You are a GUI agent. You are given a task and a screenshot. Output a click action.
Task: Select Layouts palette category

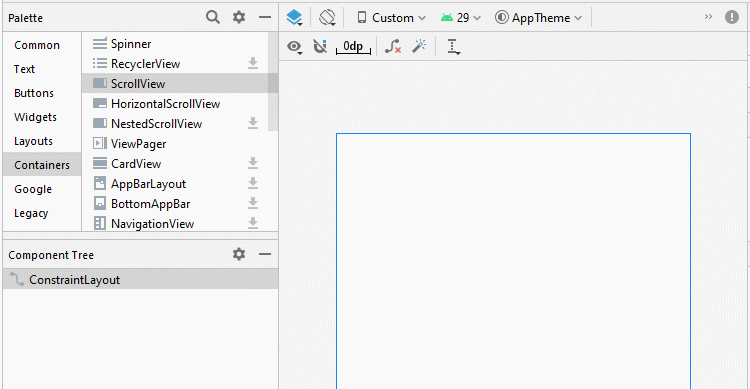(33, 141)
